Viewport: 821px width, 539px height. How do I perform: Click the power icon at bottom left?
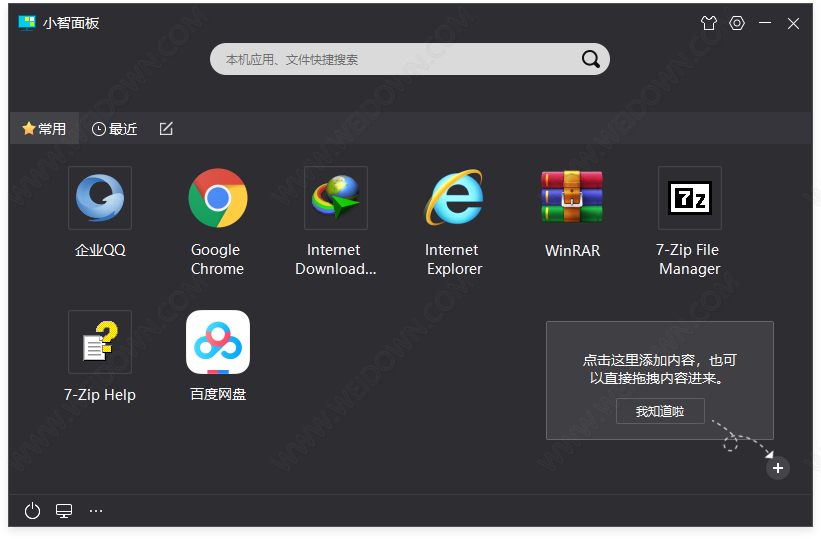coord(32,511)
